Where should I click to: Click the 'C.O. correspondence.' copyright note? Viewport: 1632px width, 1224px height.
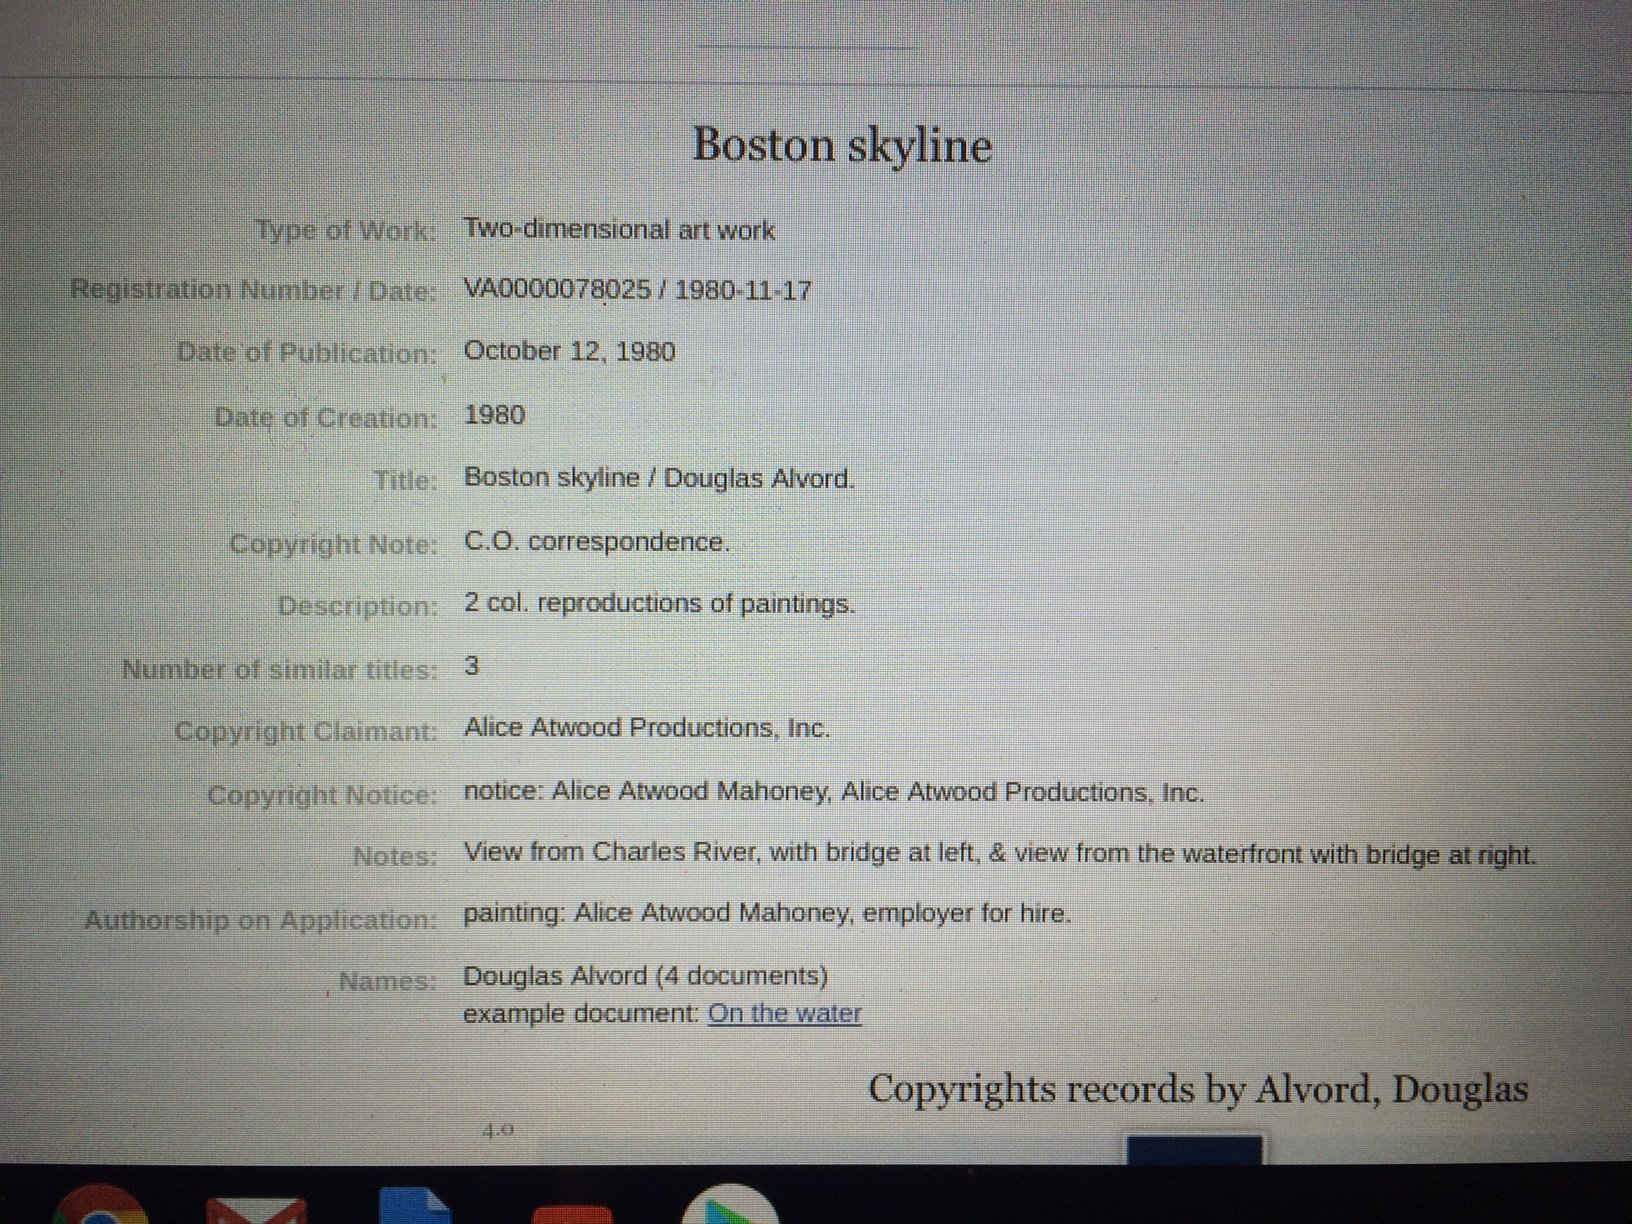click(x=597, y=542)
